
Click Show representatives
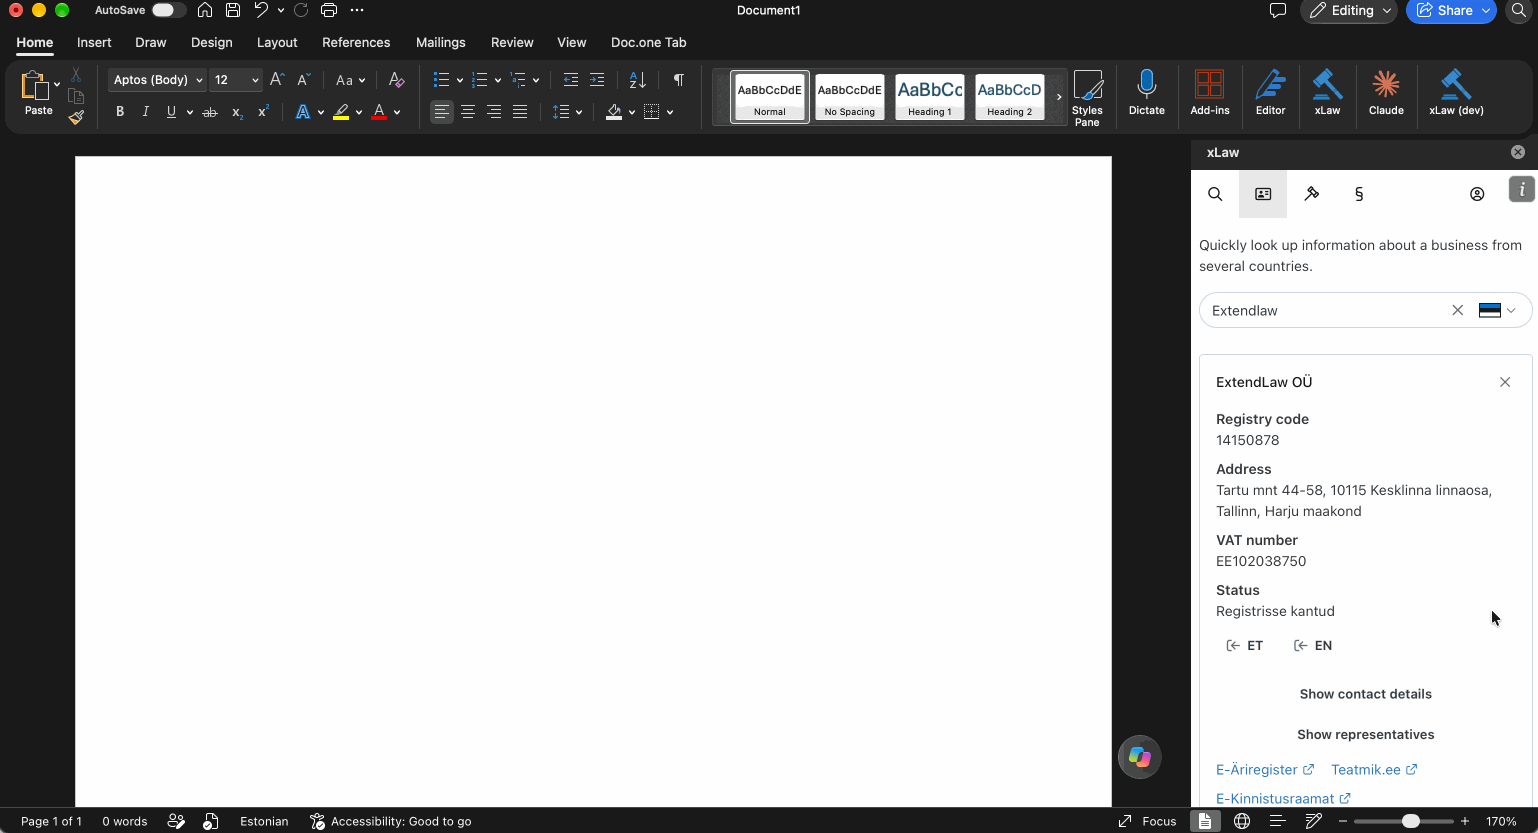pyautogui.click(x=1366, y=734)
